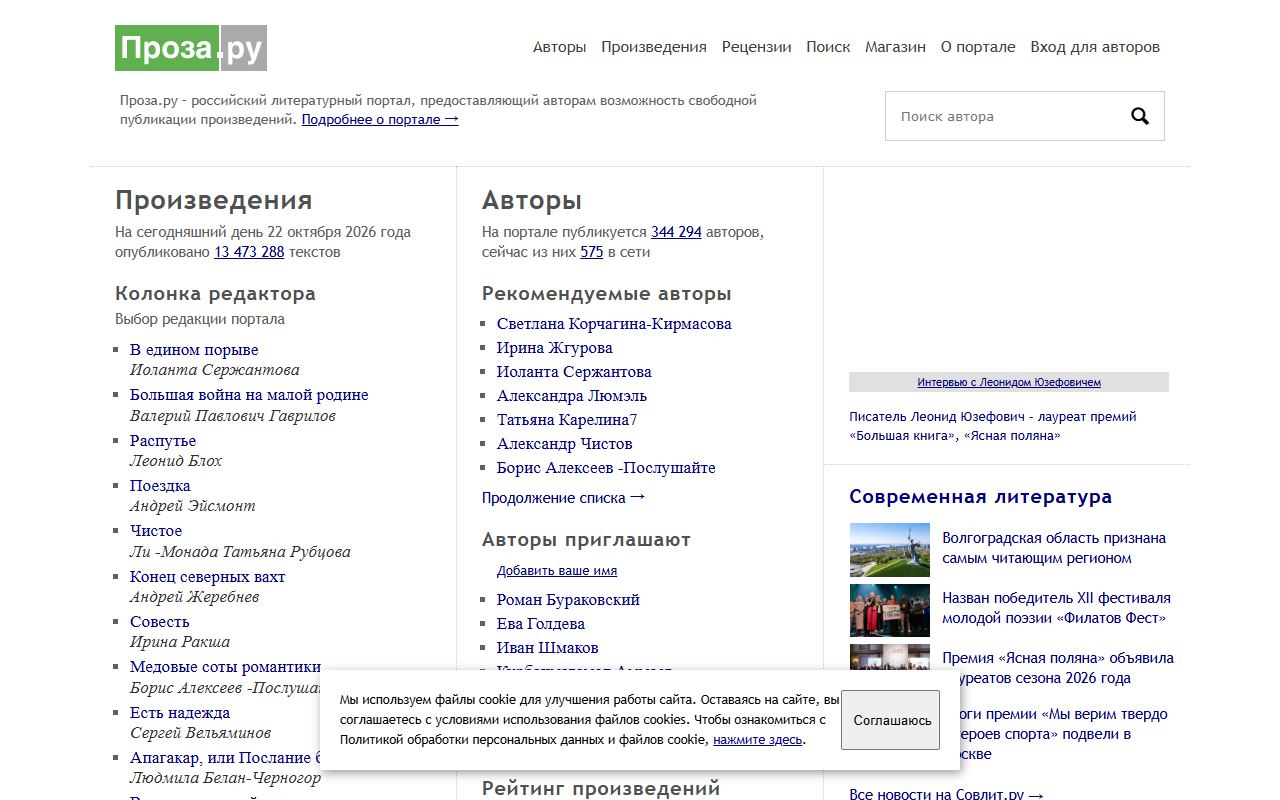
Task: Click the Проза.ру logo
Action: tap(191, 48)
